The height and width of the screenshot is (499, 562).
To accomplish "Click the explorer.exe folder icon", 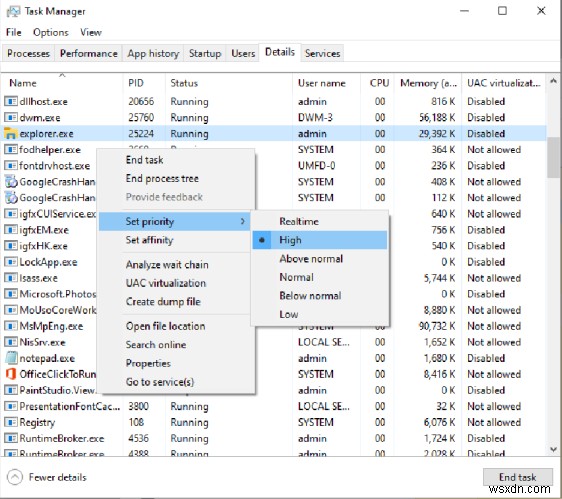I will coord(10,134).
